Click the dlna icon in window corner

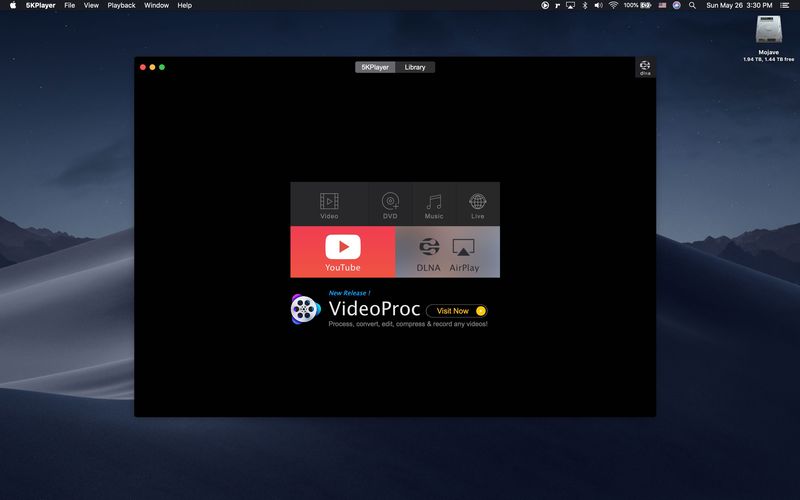(x=645, y=67)
